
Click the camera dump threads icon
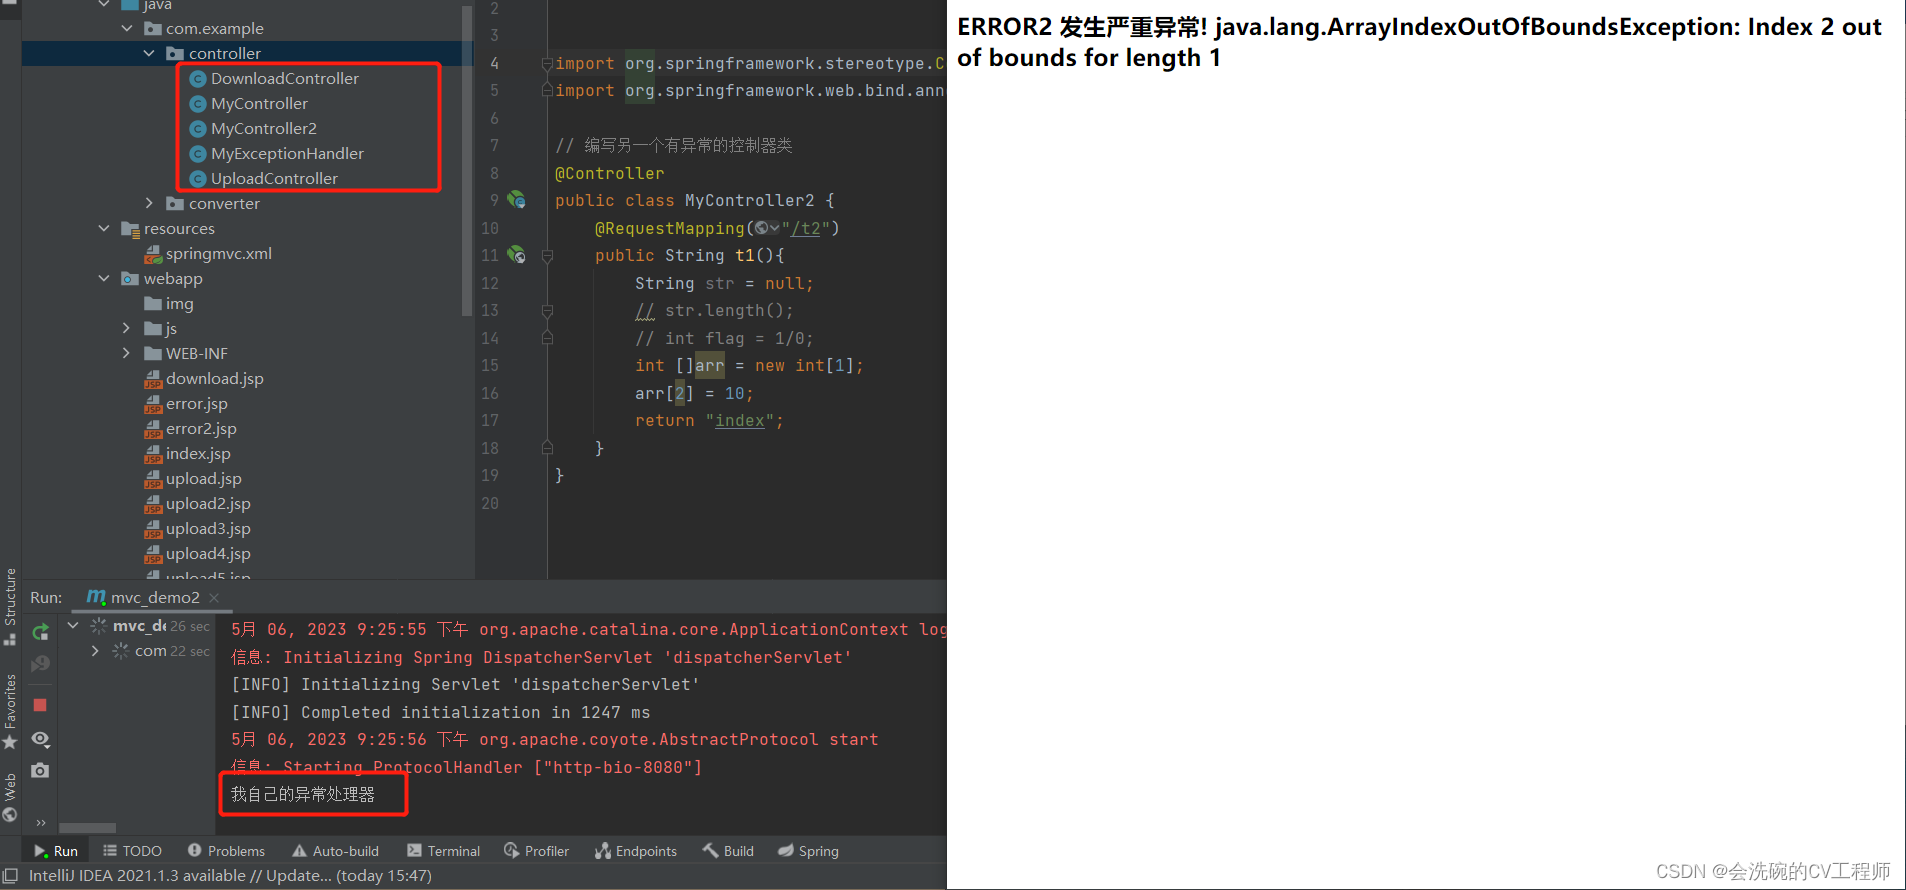[x=40, y=771]
